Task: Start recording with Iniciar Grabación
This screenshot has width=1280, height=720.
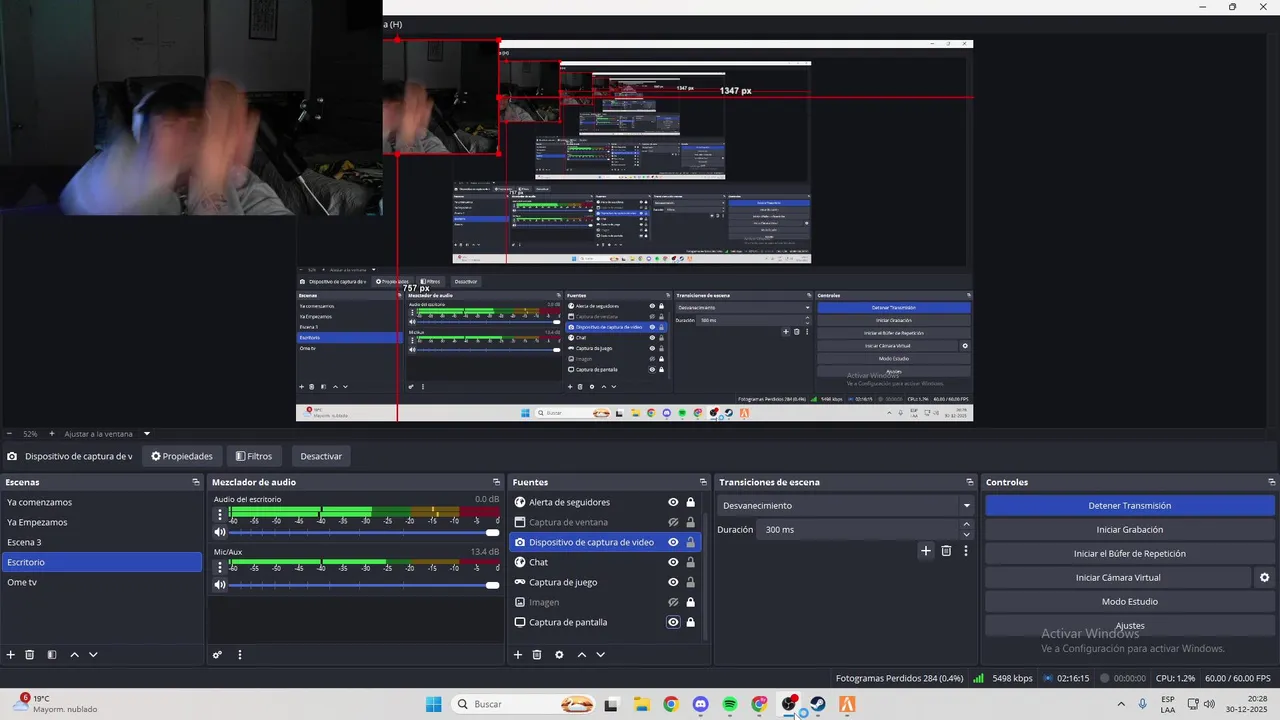Action: pos(1130,530)
